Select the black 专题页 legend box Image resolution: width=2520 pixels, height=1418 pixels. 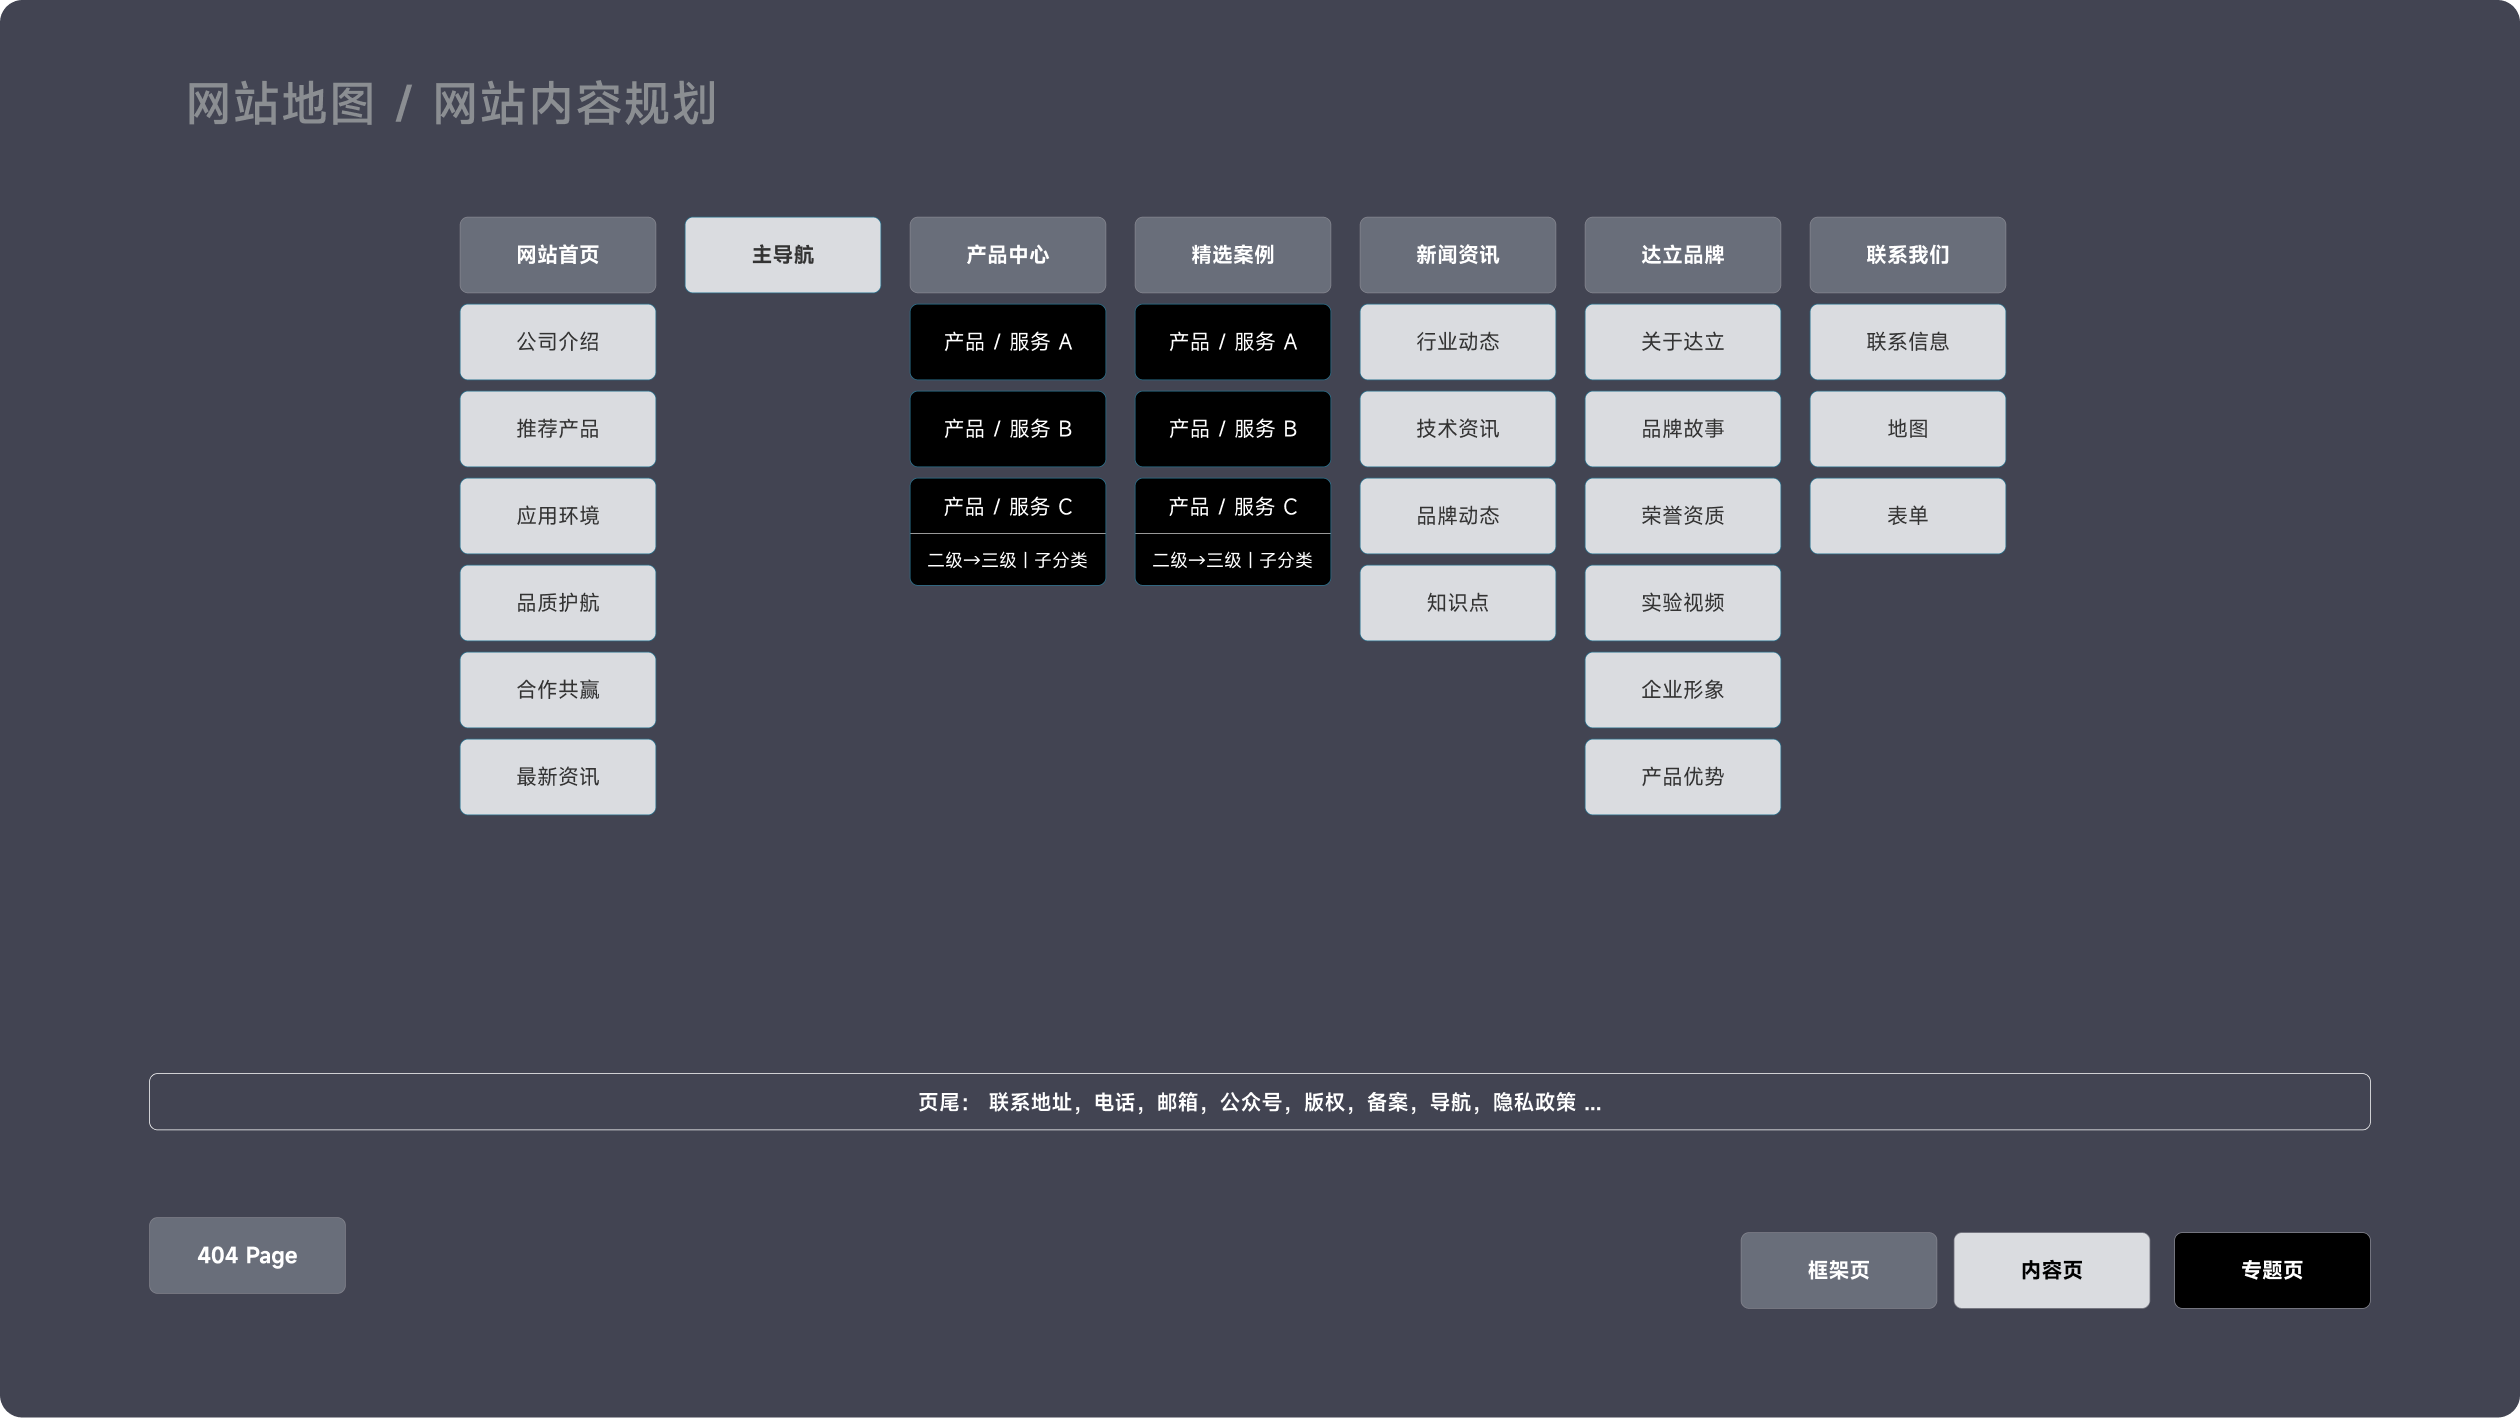tap(2271, 1270)
